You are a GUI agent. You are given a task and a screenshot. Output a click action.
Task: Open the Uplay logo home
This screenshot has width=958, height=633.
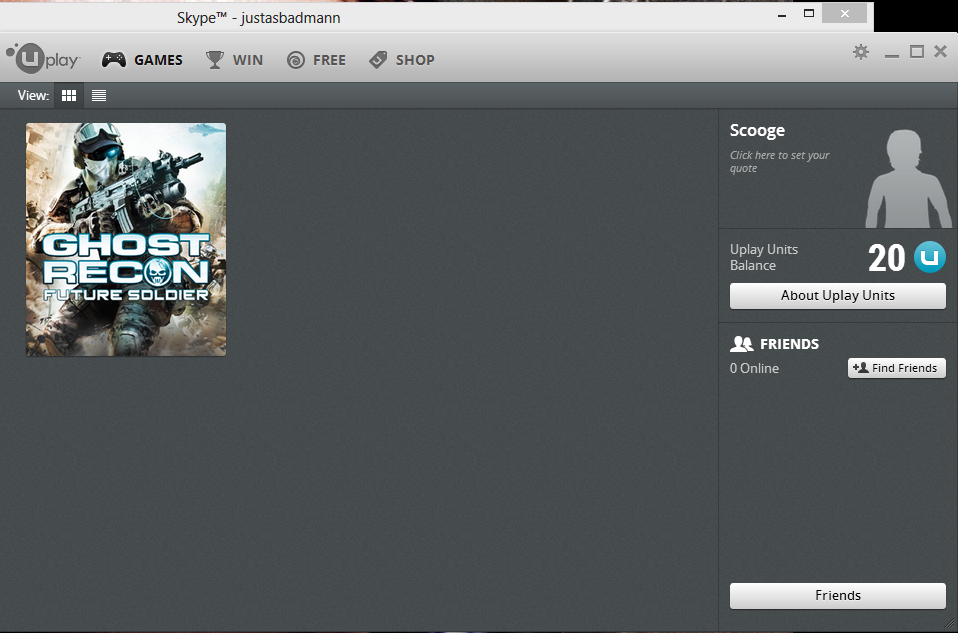click(x=43, y=59)
